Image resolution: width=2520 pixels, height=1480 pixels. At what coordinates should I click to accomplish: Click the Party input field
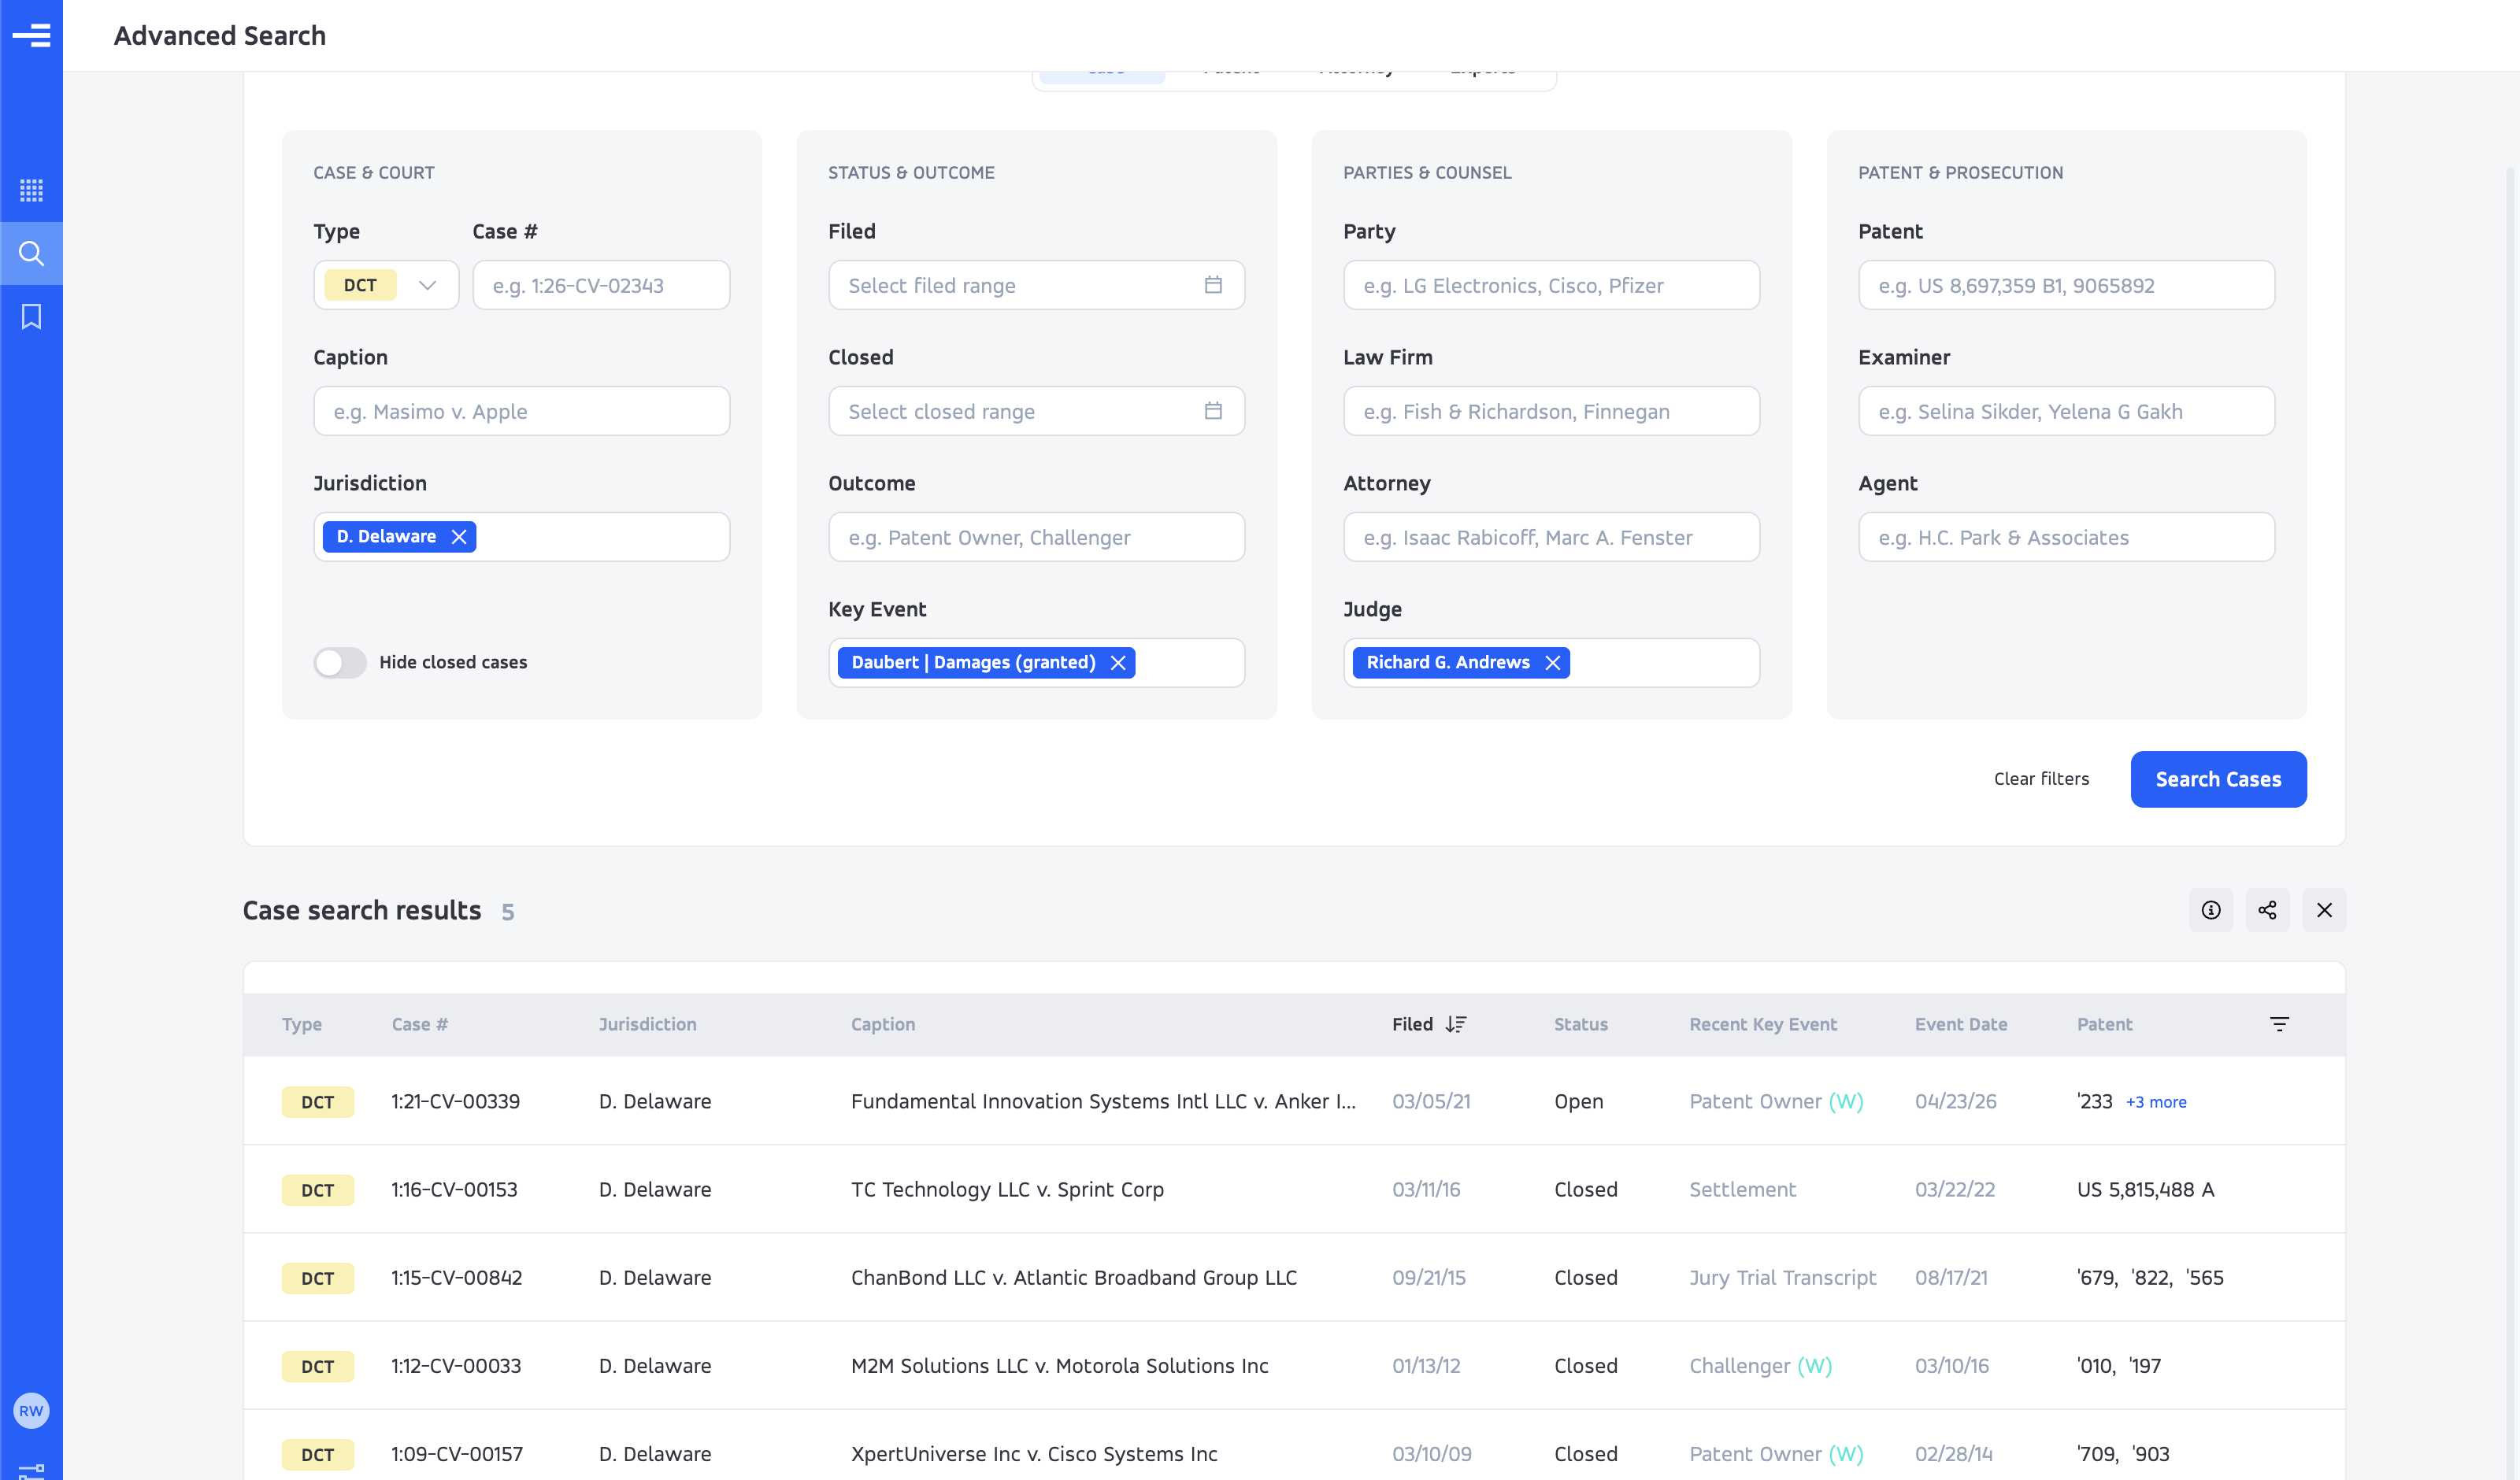pos(1552,285)
